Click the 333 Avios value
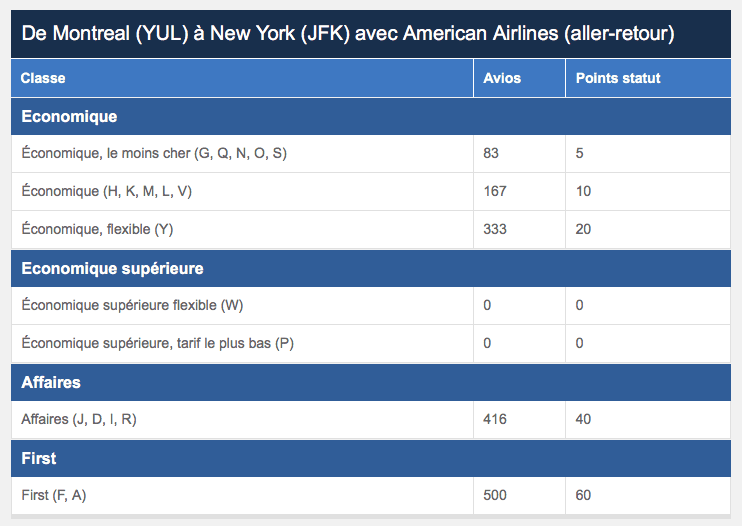This screenshot has height=526, width=742. pyautogui.click(x=495, y=230)
